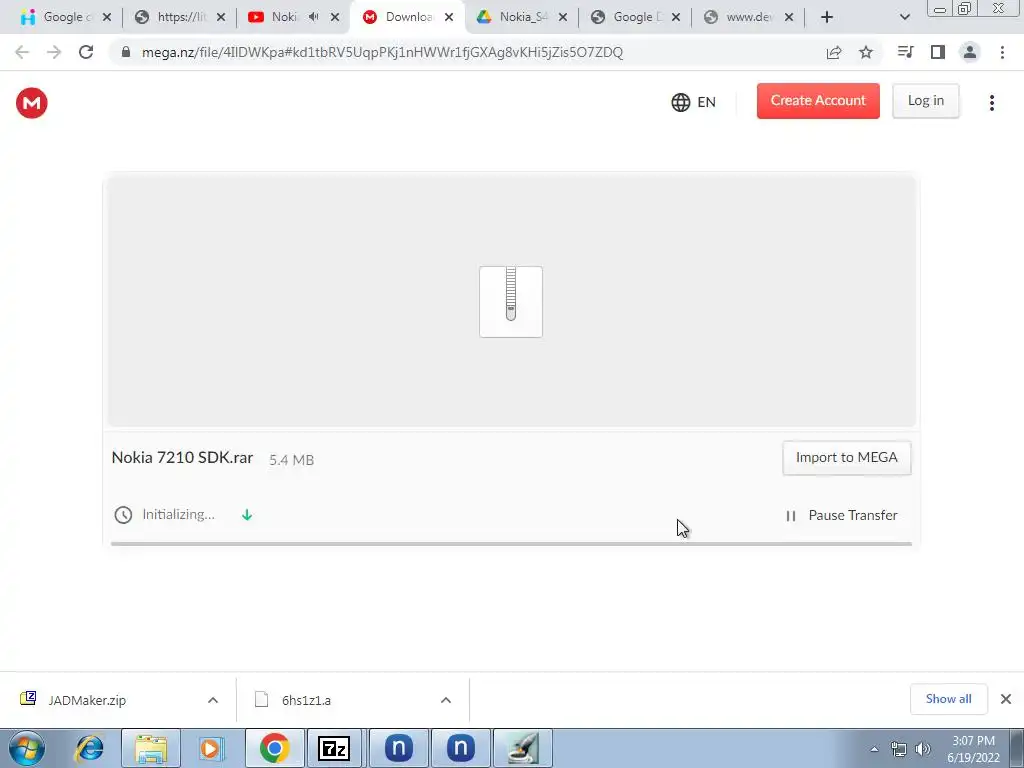Reload the current page
Image resolution: width=1024 pixels, height=768 pixels.
pos(86,52)
